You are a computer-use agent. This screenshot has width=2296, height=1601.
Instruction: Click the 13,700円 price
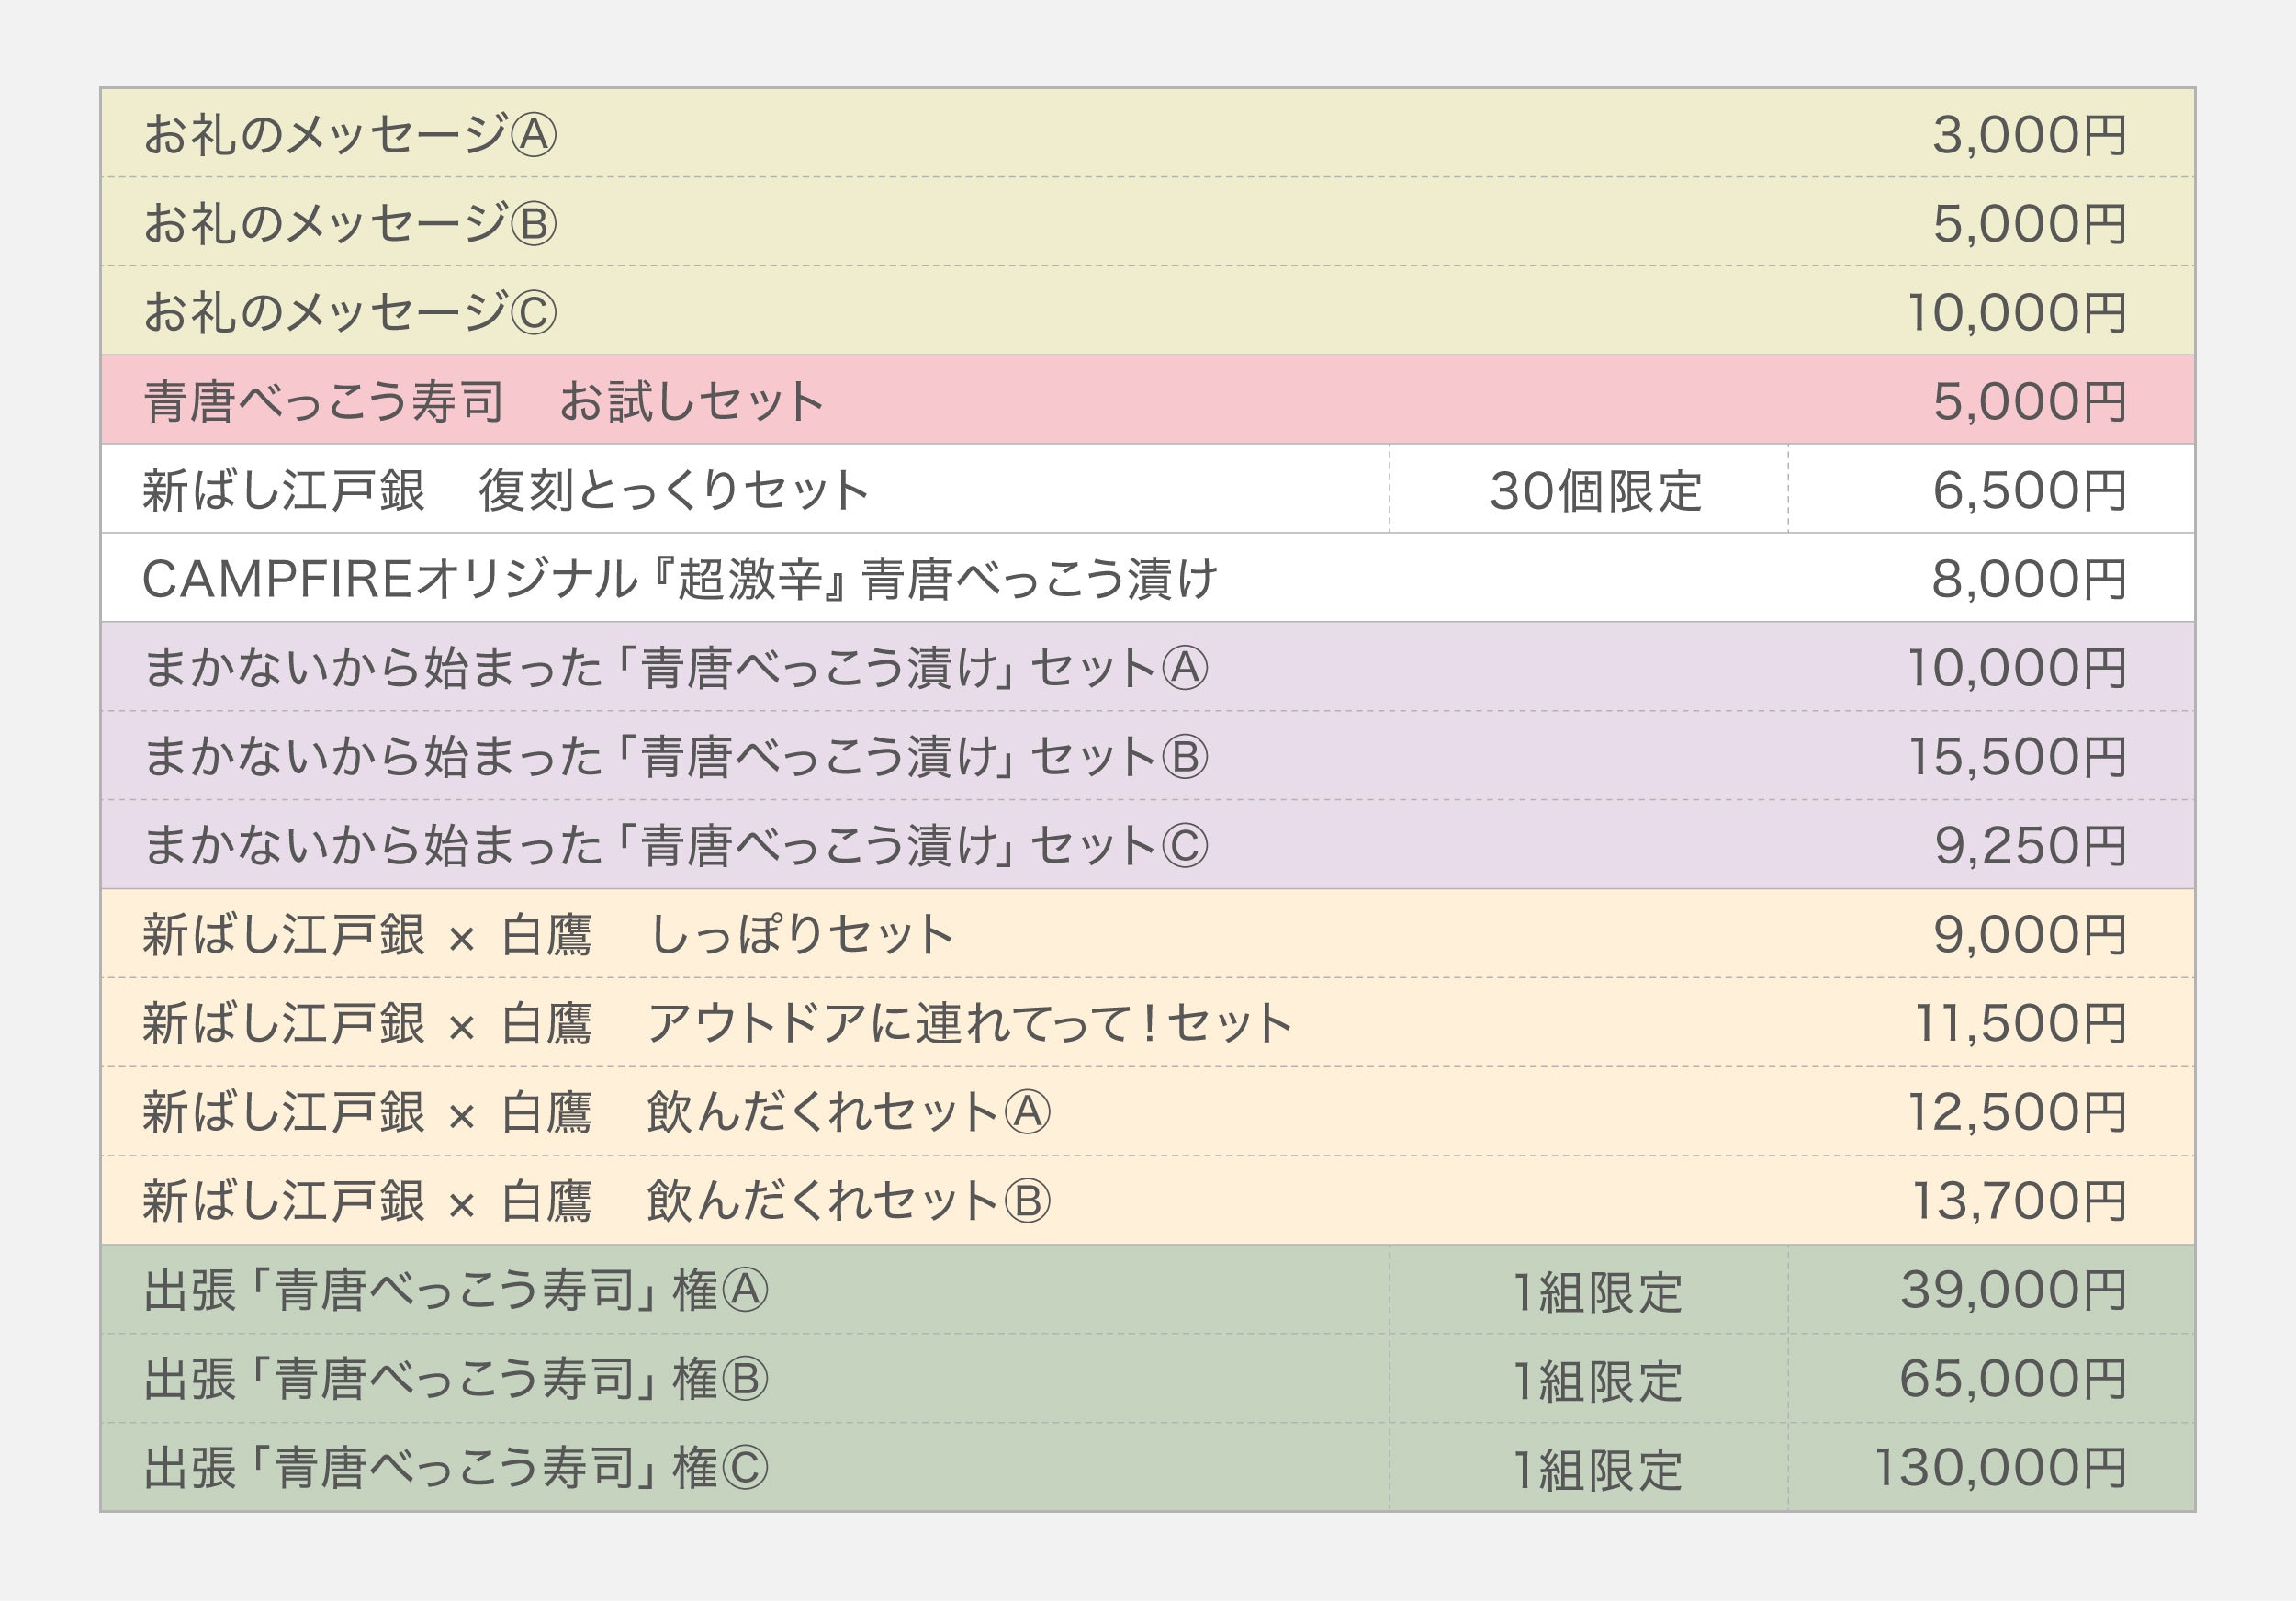click(2018, 1201)
